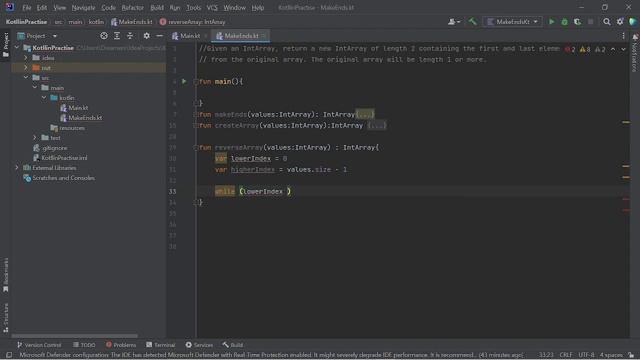The width and height of the screenshot is (640, 360).
Task: Open the TODO tool window
Action: 84,345
